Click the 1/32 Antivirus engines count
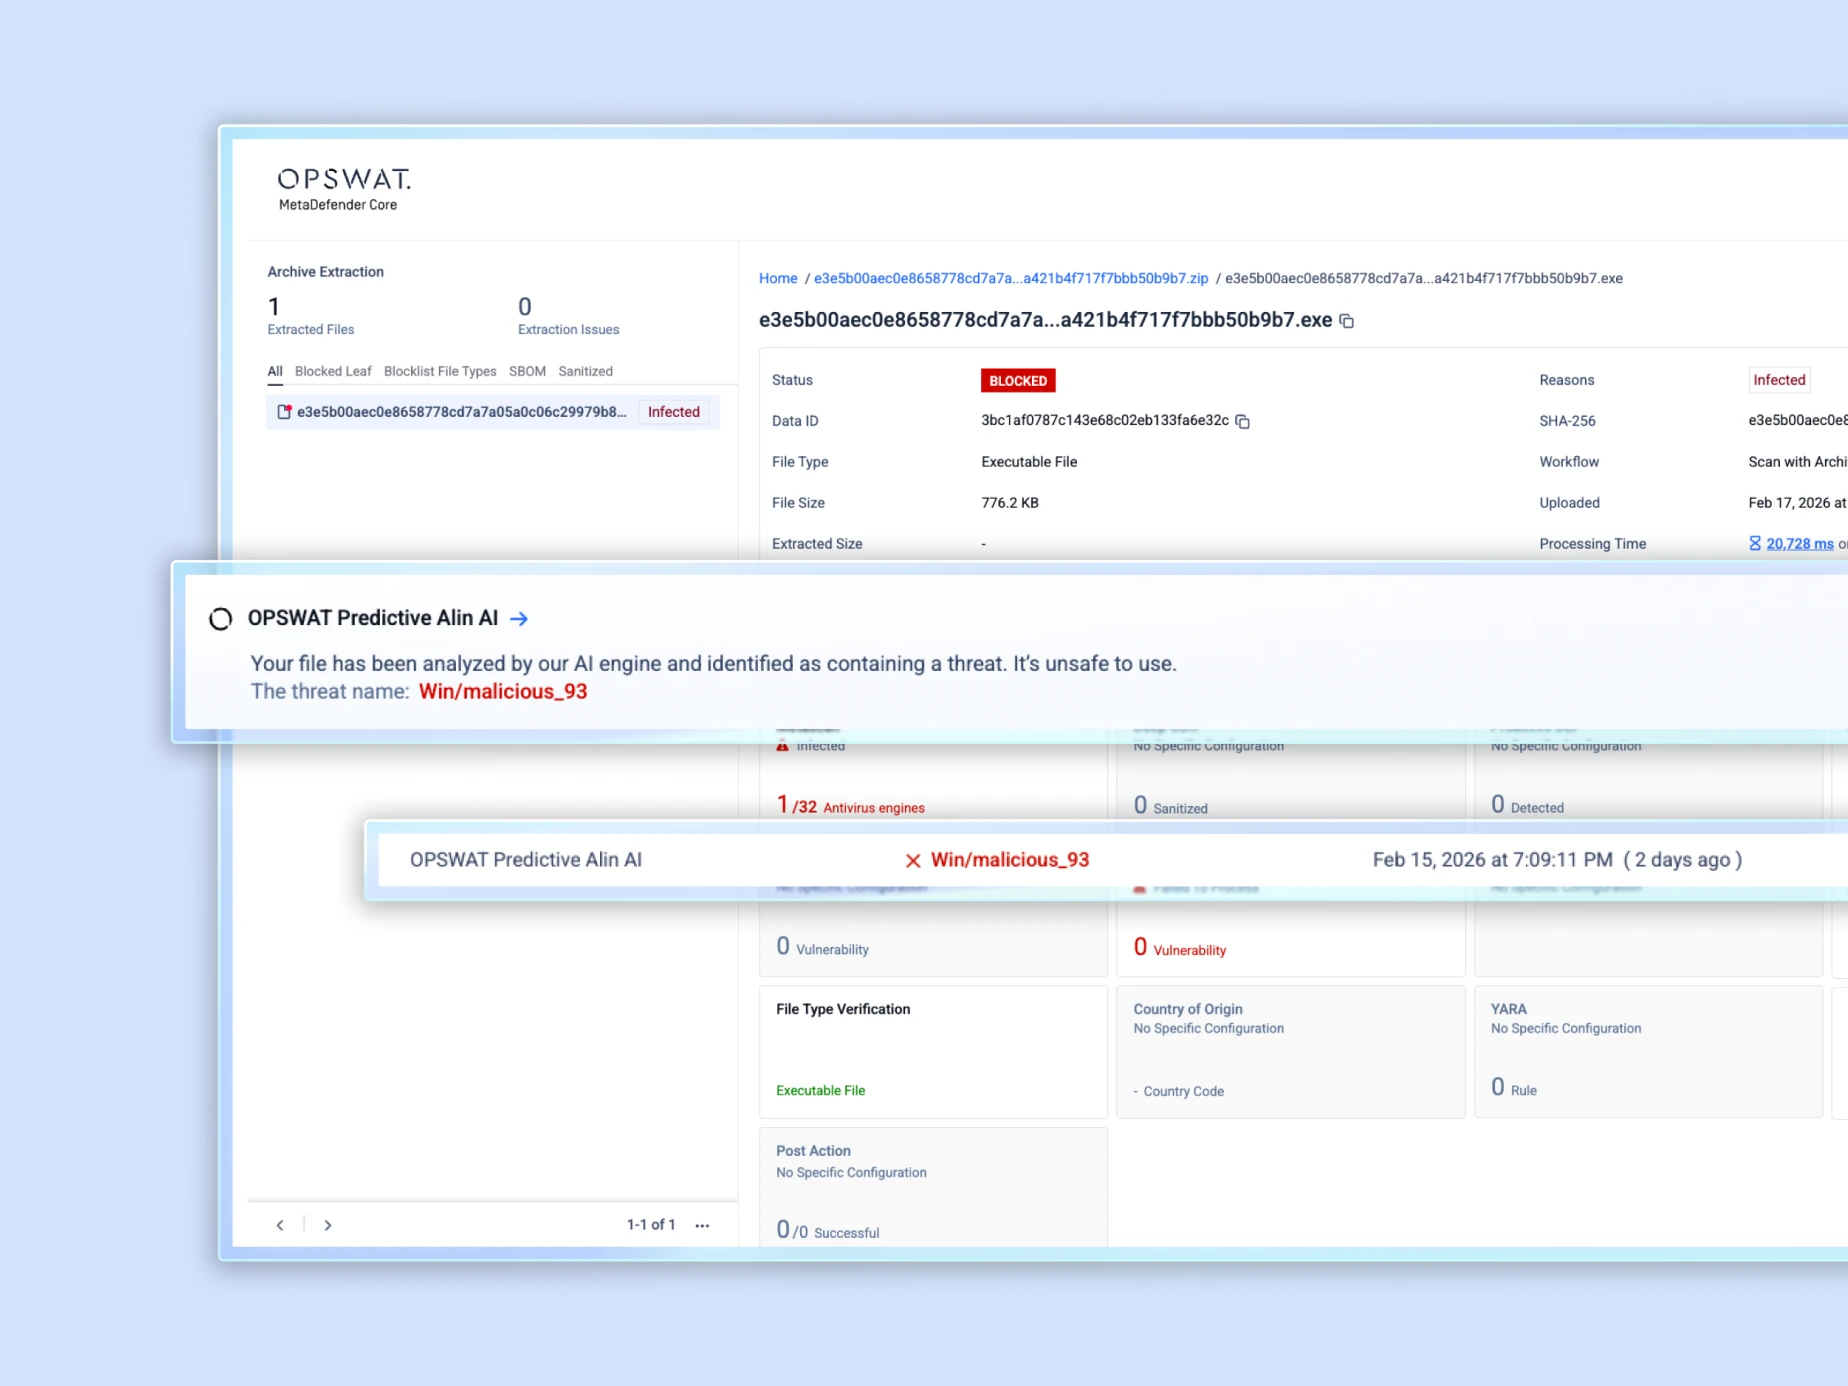Screen dimensions: 1848x1386 pyautogui.click(x=851, y=805)
